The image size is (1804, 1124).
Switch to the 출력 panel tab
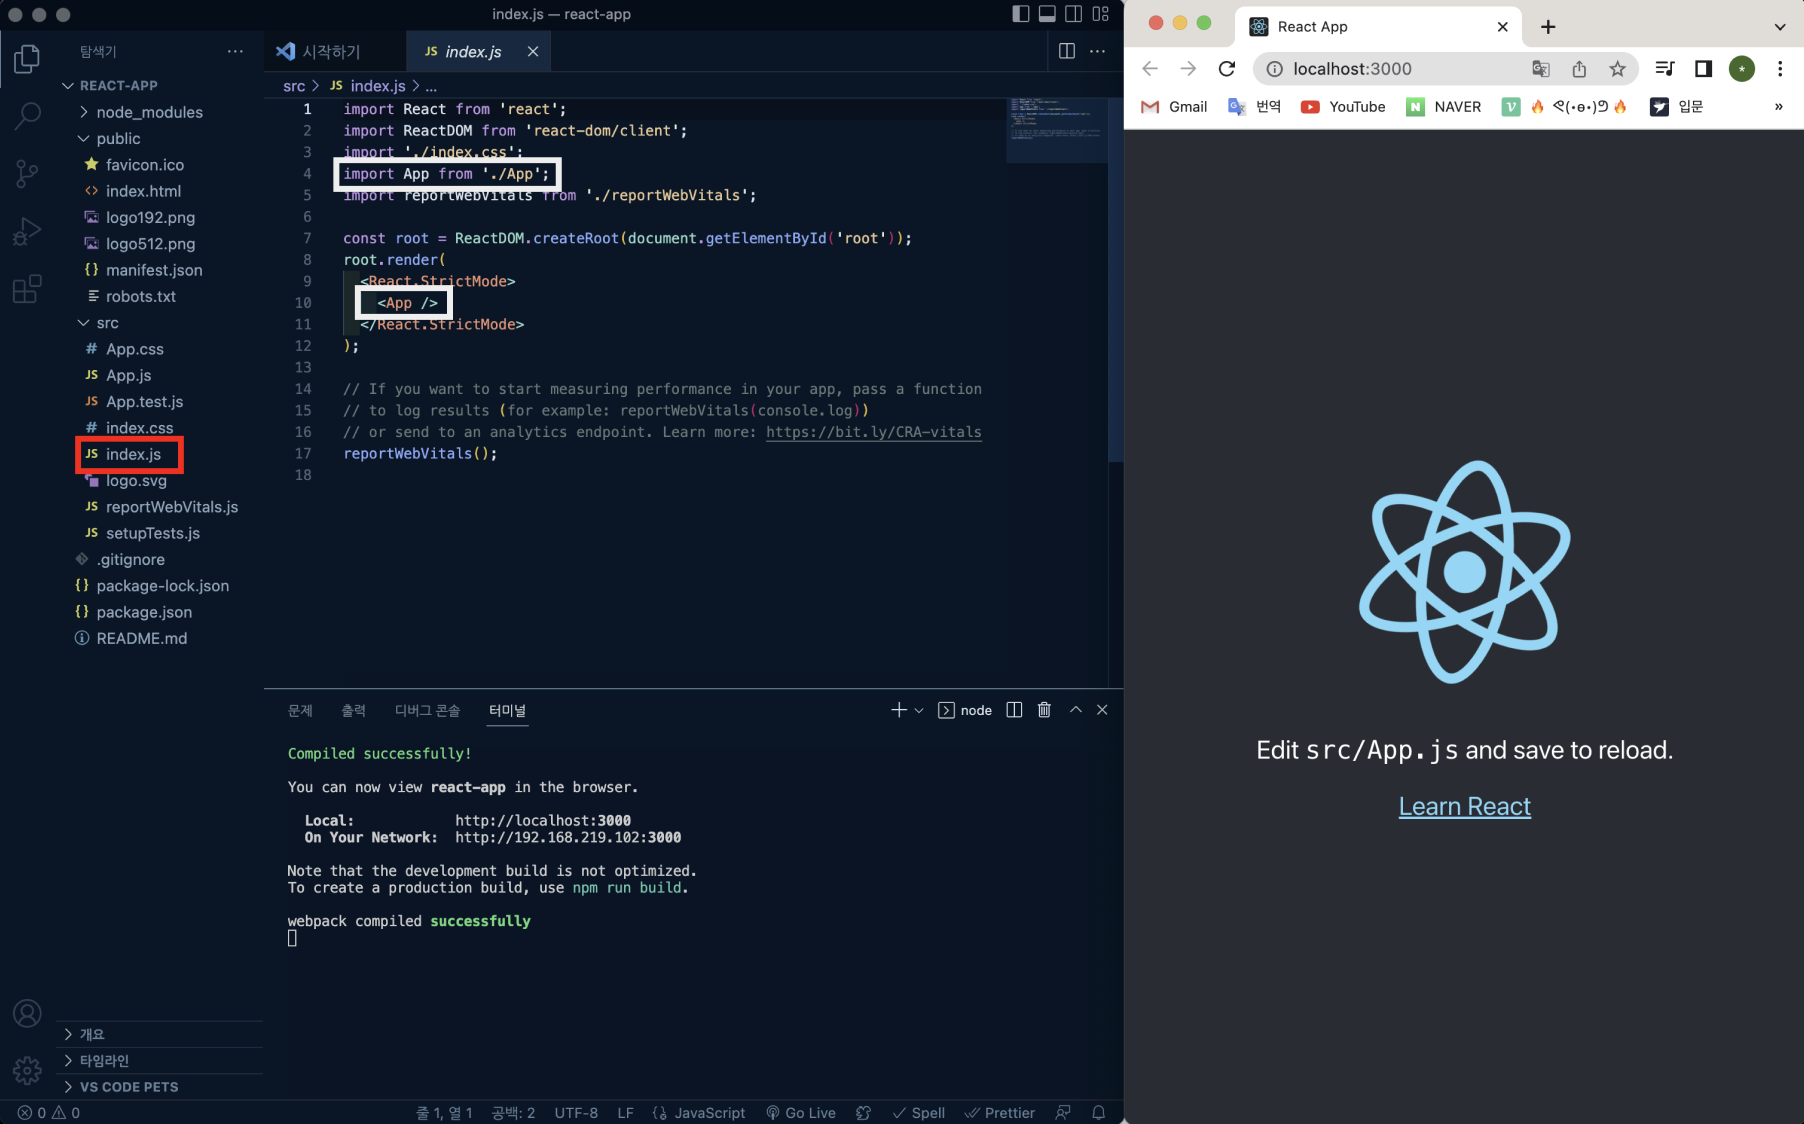click(x=354, y=710)
